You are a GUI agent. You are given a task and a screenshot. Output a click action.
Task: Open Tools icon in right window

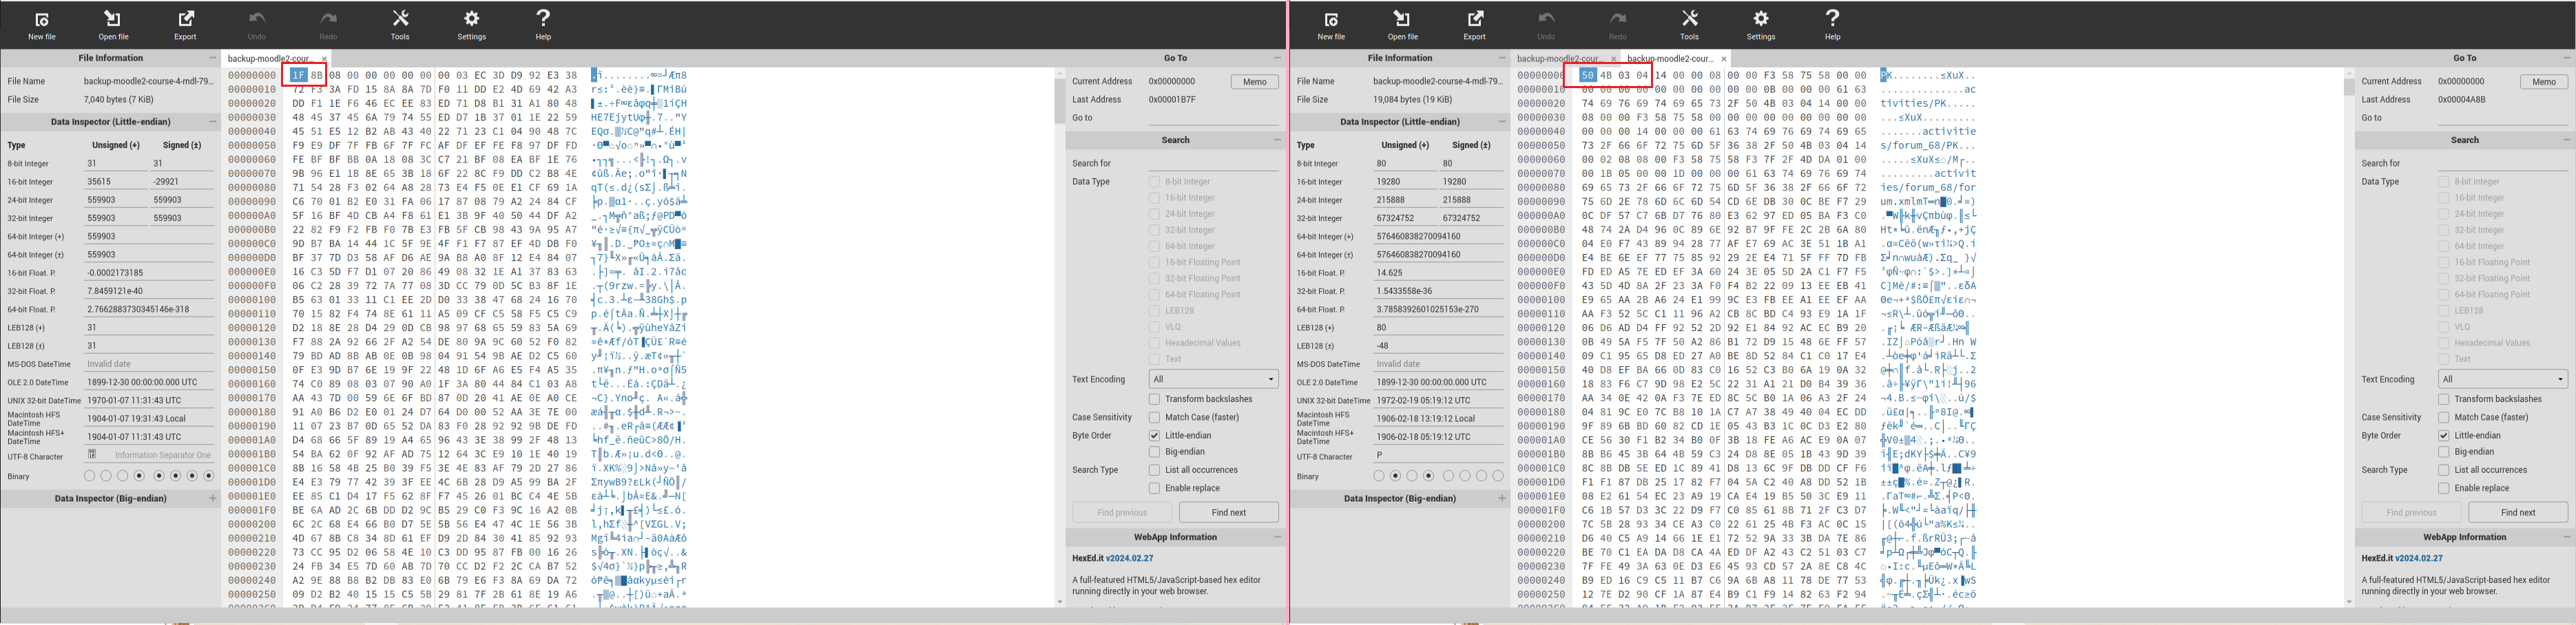pyautogui.click(x=1689, y=19)
